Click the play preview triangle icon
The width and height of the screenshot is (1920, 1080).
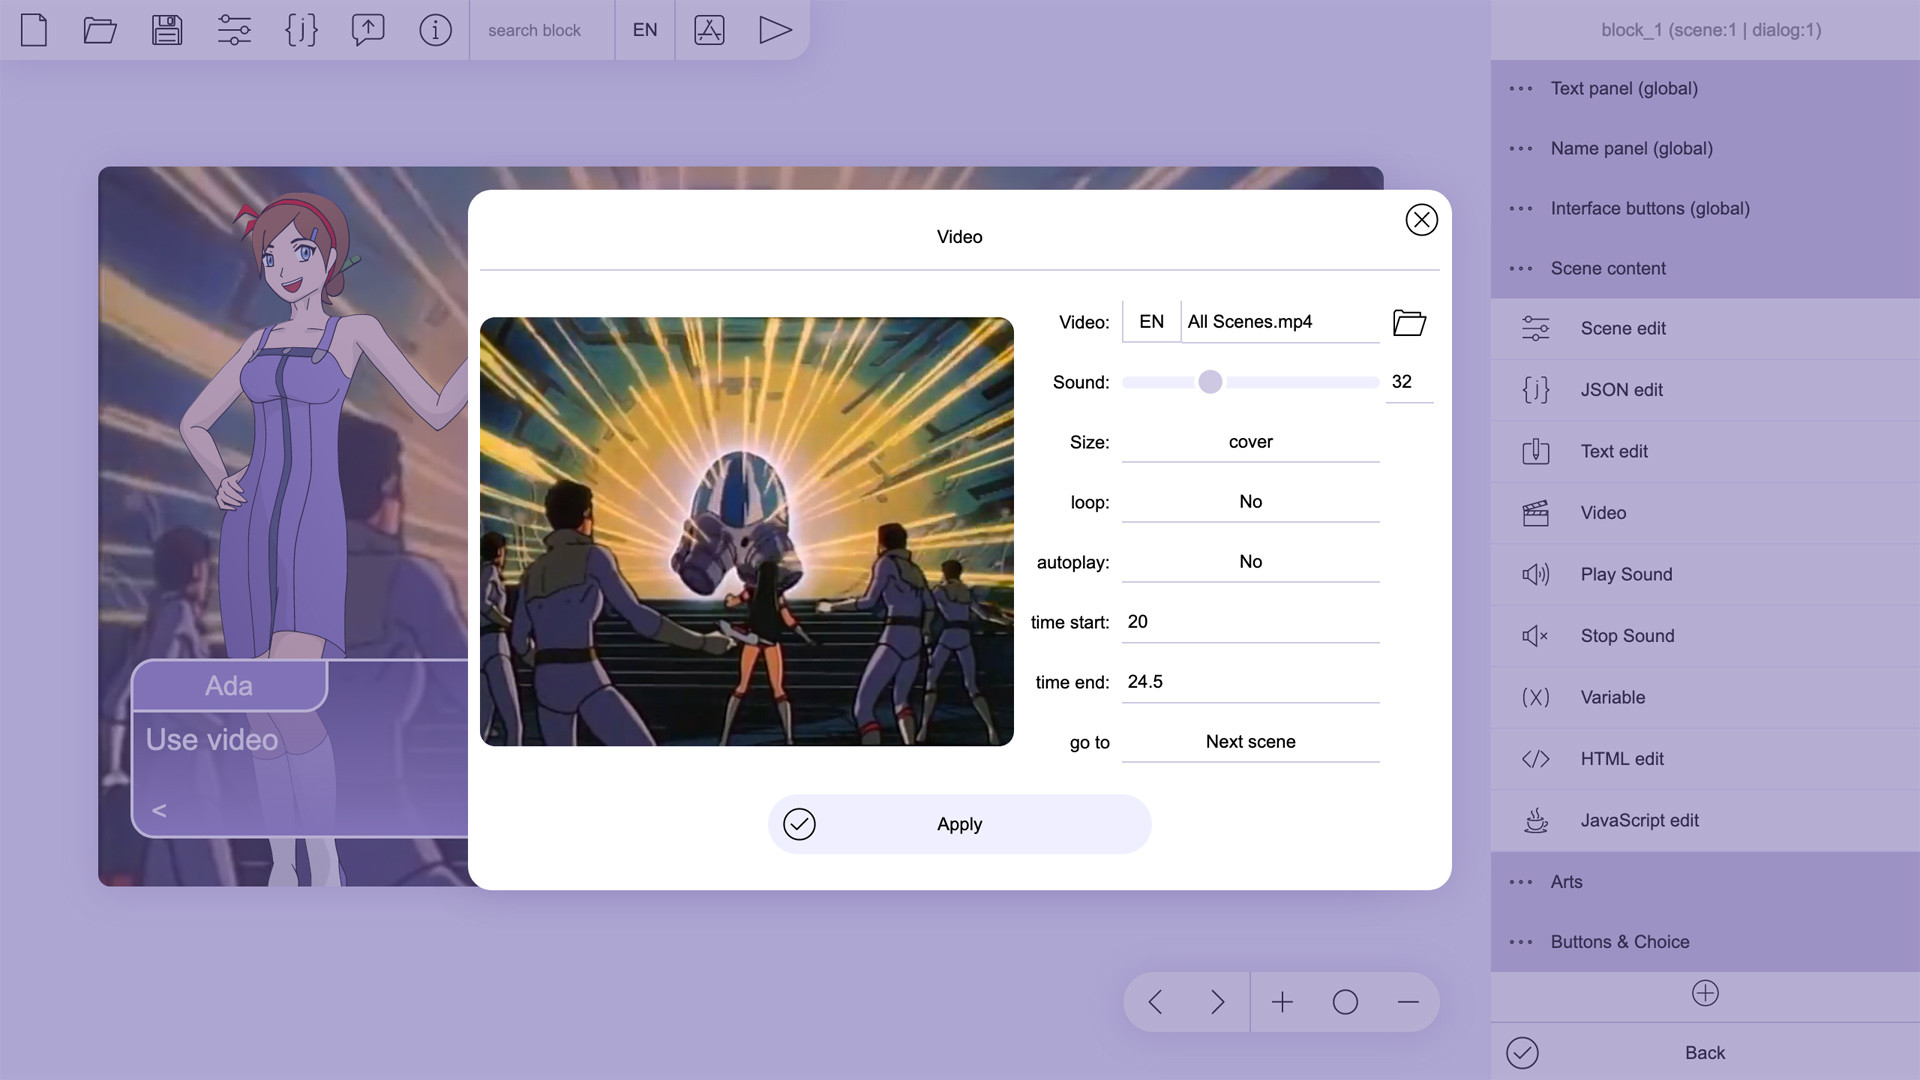pos(775,30)
